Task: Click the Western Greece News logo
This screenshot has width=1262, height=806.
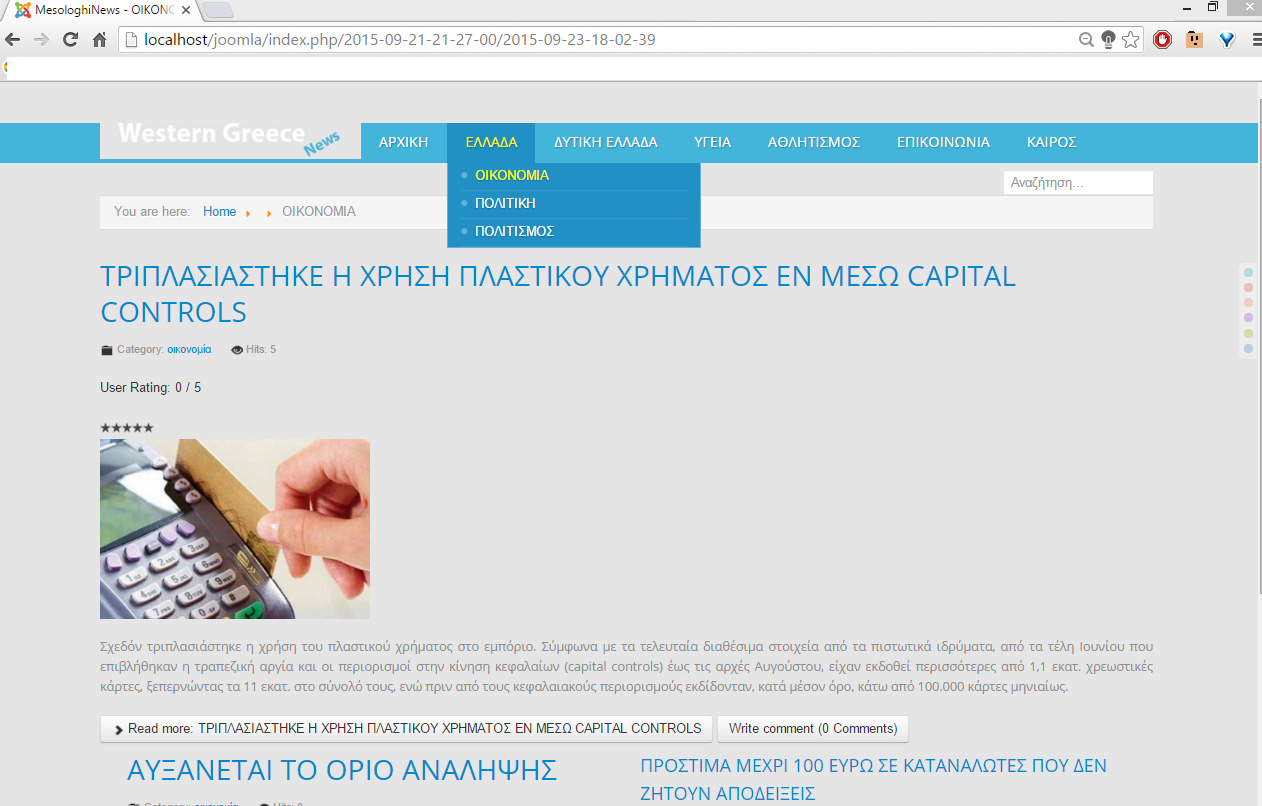Action: click(x=230, y=140)
